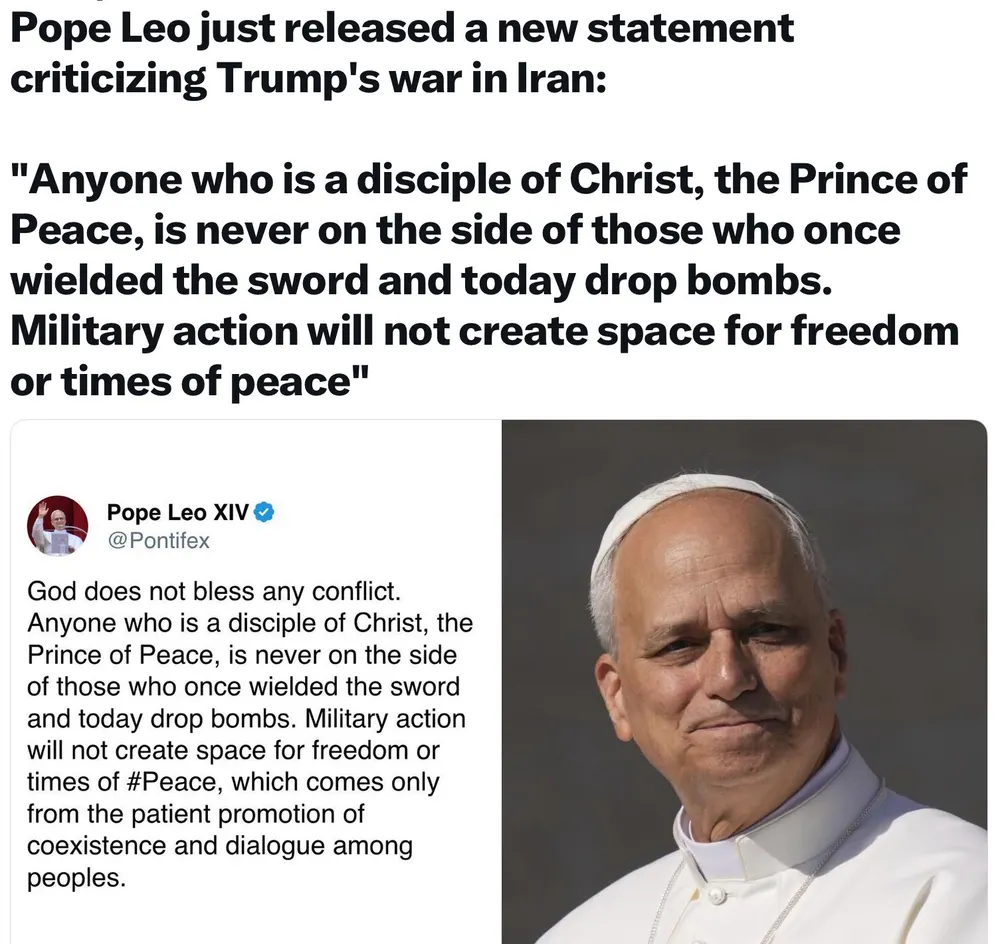Click the 'Pope Leo just released' headline line
The image size is (1000, 944).
[x=402, y=29]
